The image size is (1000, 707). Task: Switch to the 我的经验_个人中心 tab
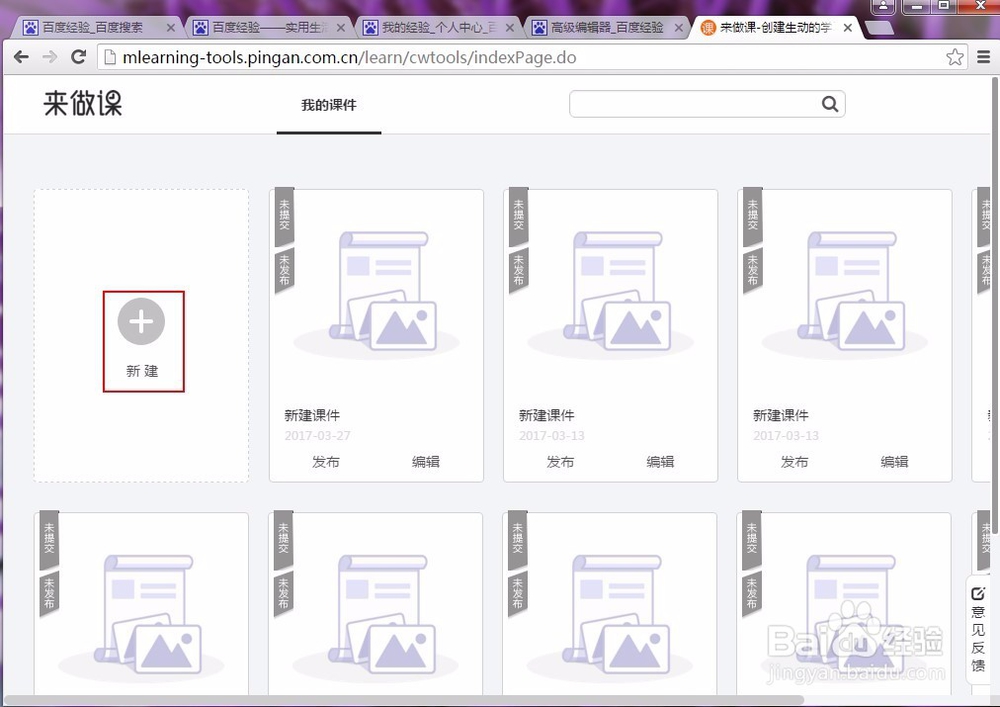[x=437, y=28]
